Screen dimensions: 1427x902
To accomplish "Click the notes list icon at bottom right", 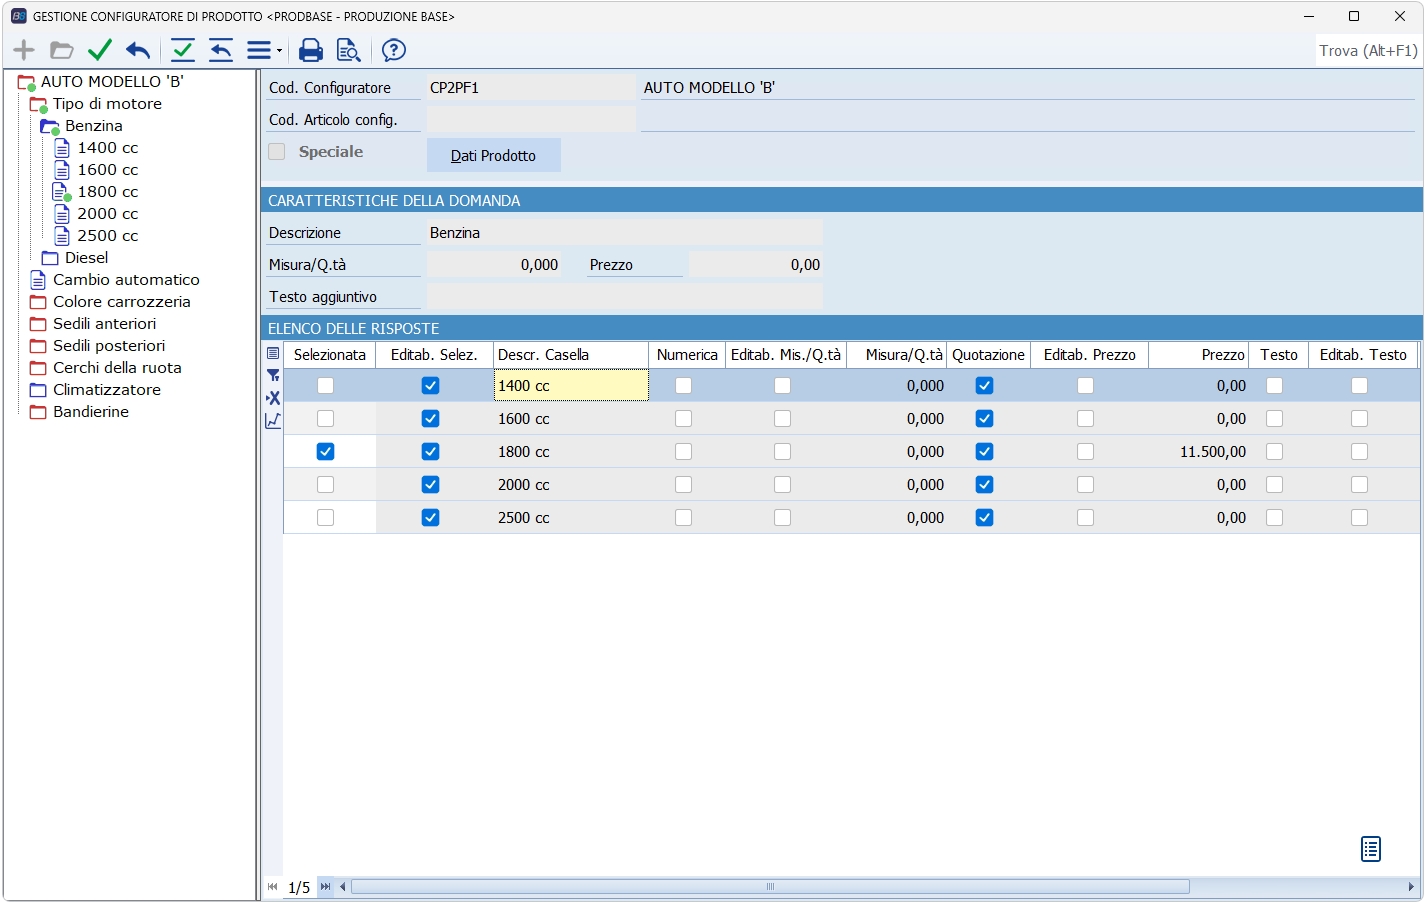I will [1371, 849].
